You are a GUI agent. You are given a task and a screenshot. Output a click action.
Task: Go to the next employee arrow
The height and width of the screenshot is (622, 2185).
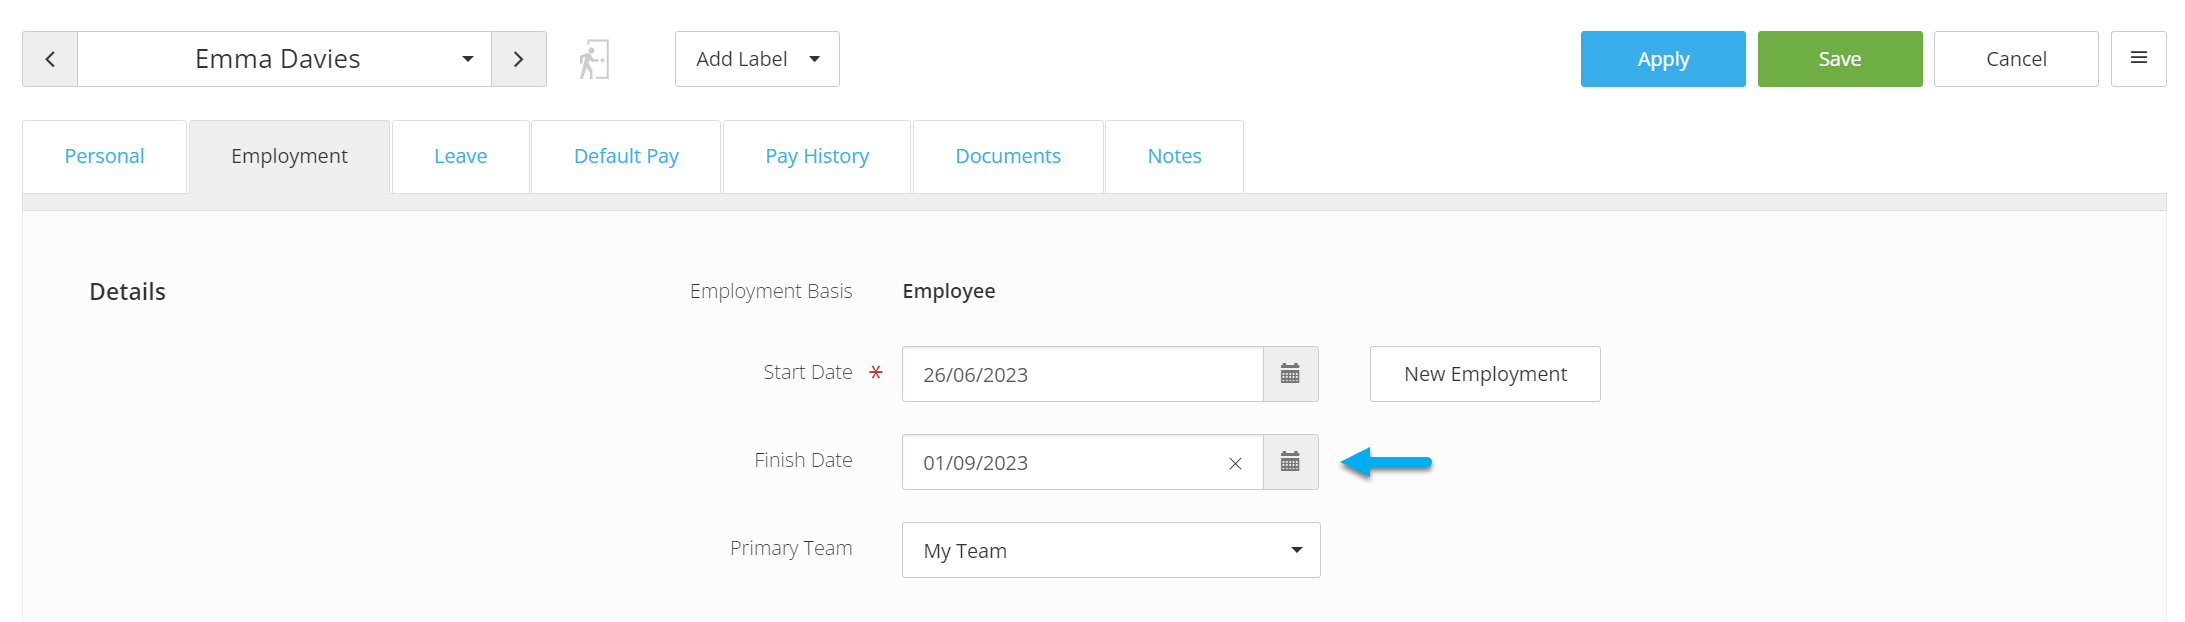[518, 59]
